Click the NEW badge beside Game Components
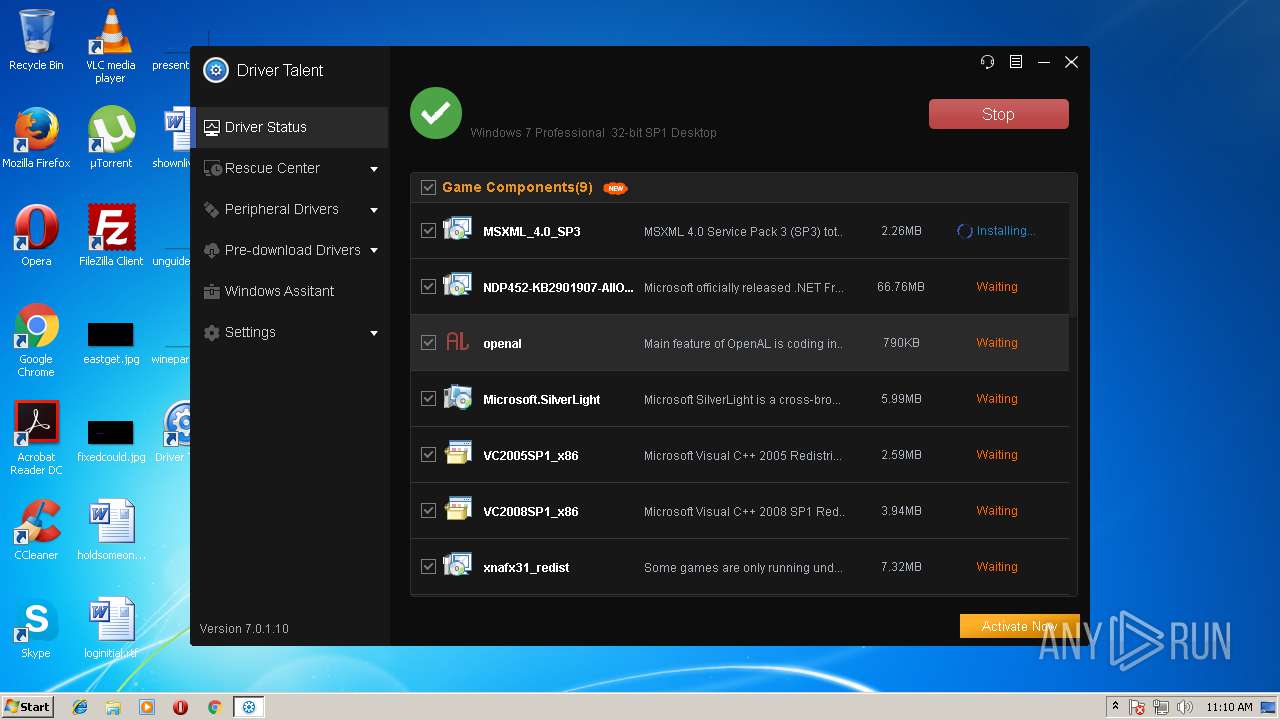Viewport: 1280px width, 720px height. coord(615,188)
